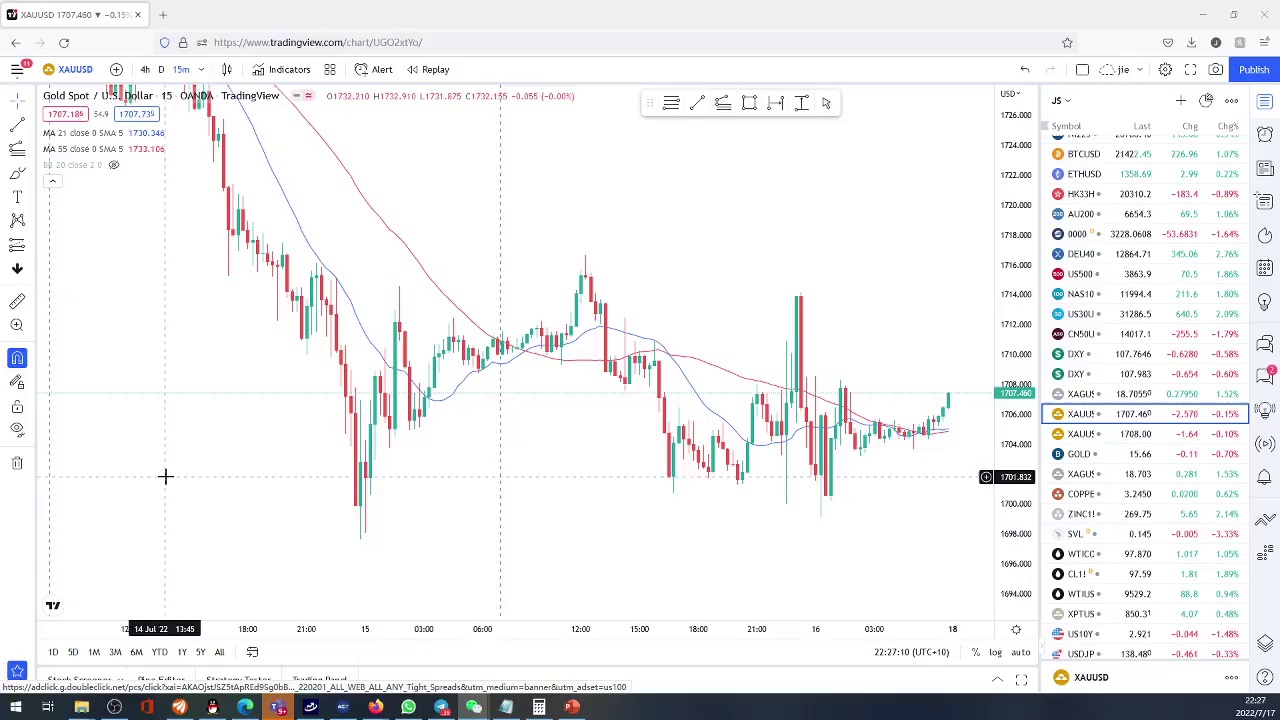Click the Alert button
Image resolution: width=1280 pixels, height=720 pixels.
[373, 69]
